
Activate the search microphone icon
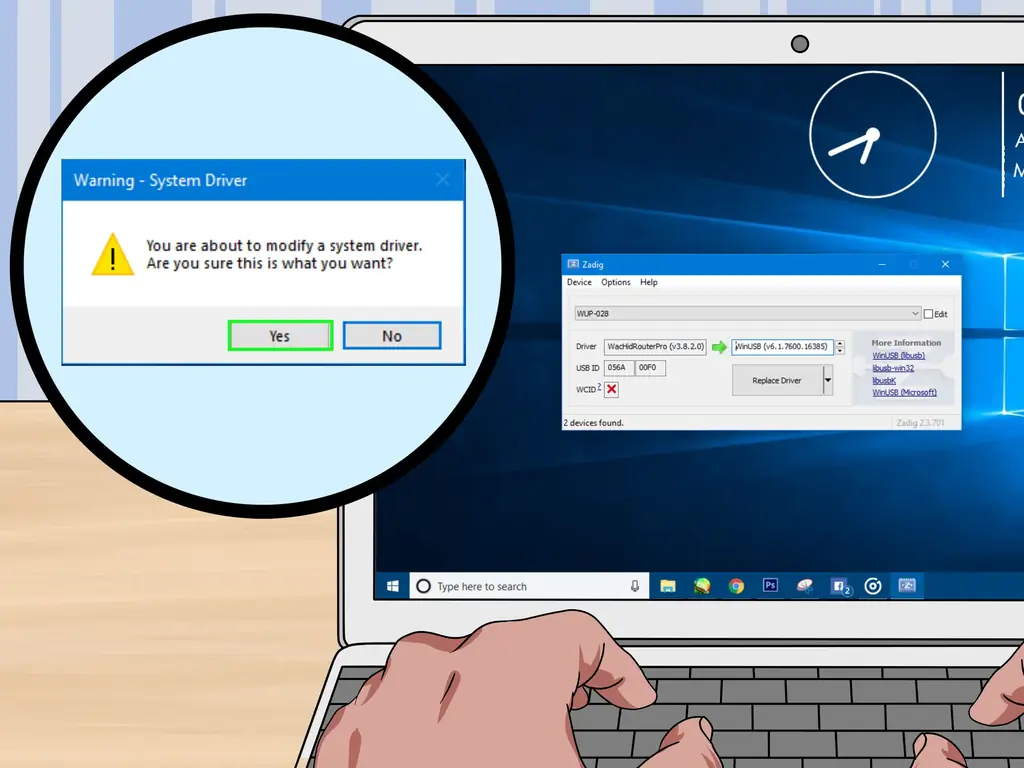click(635, 586)
